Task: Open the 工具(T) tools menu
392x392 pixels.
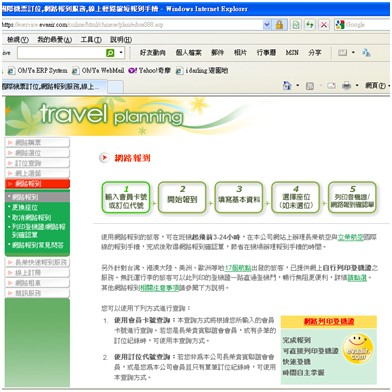Action: pyautogui.click(x=91, y=40)
